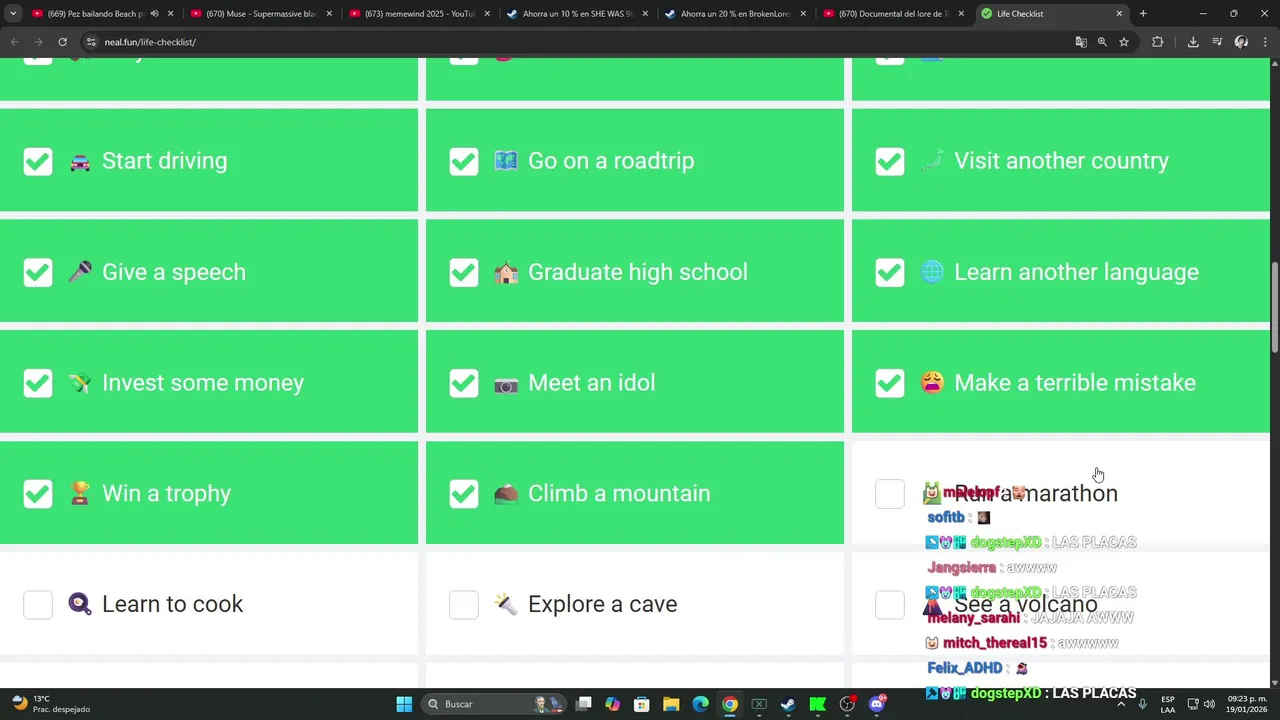
Task: Open a new browser tab
Action: pyautogui.click(x=1143, y=14)
